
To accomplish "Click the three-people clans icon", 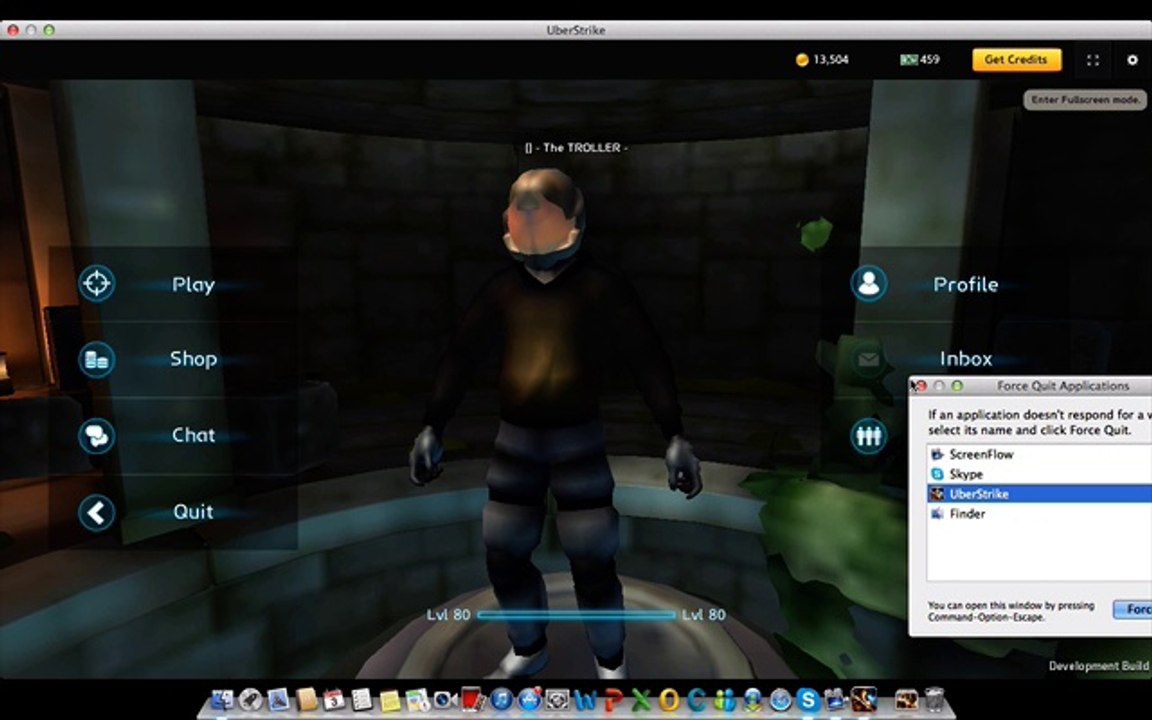I will (869, 436).
